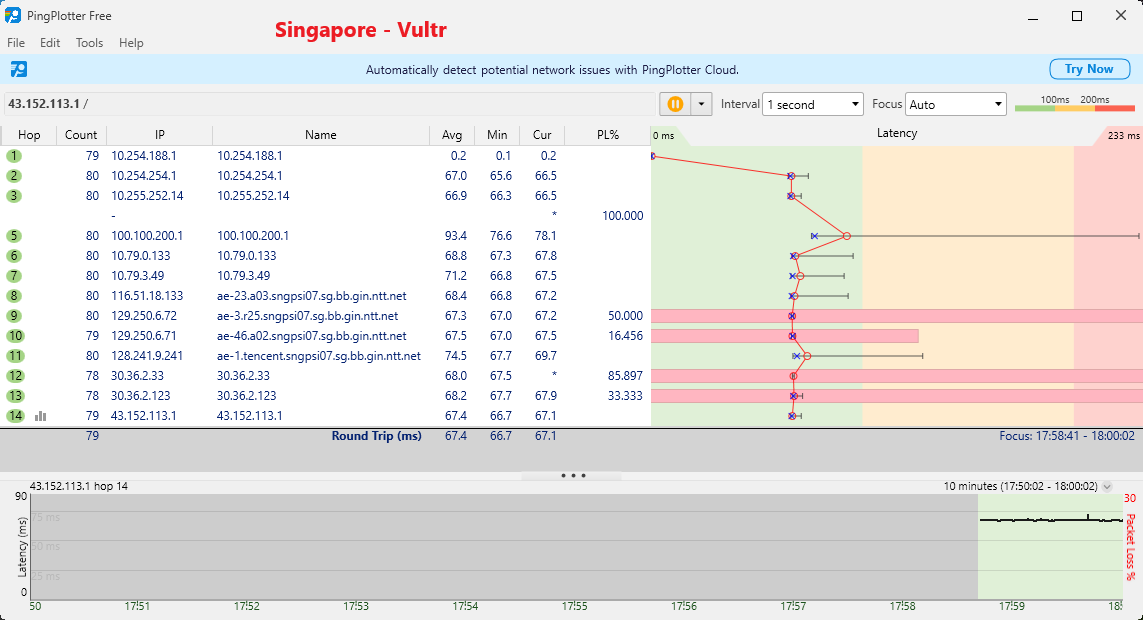Click name ae-46.a02.sngpsi07.sg.bb.gin.ntt.net

312,336
